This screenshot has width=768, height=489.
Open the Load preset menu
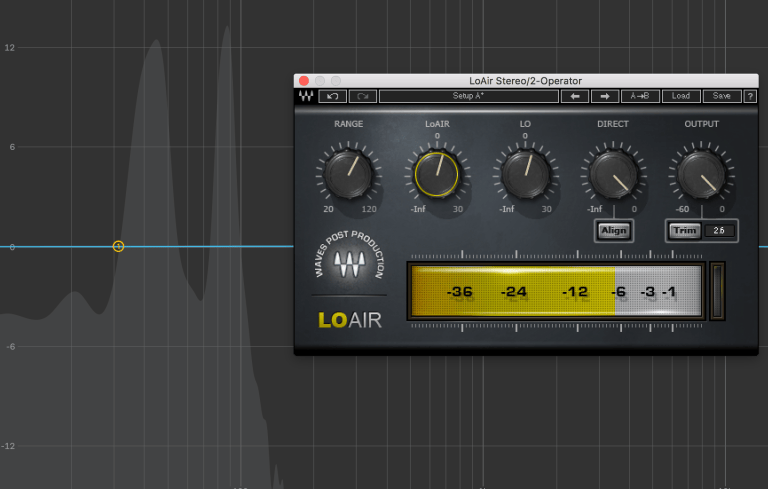tap(681, 96)
